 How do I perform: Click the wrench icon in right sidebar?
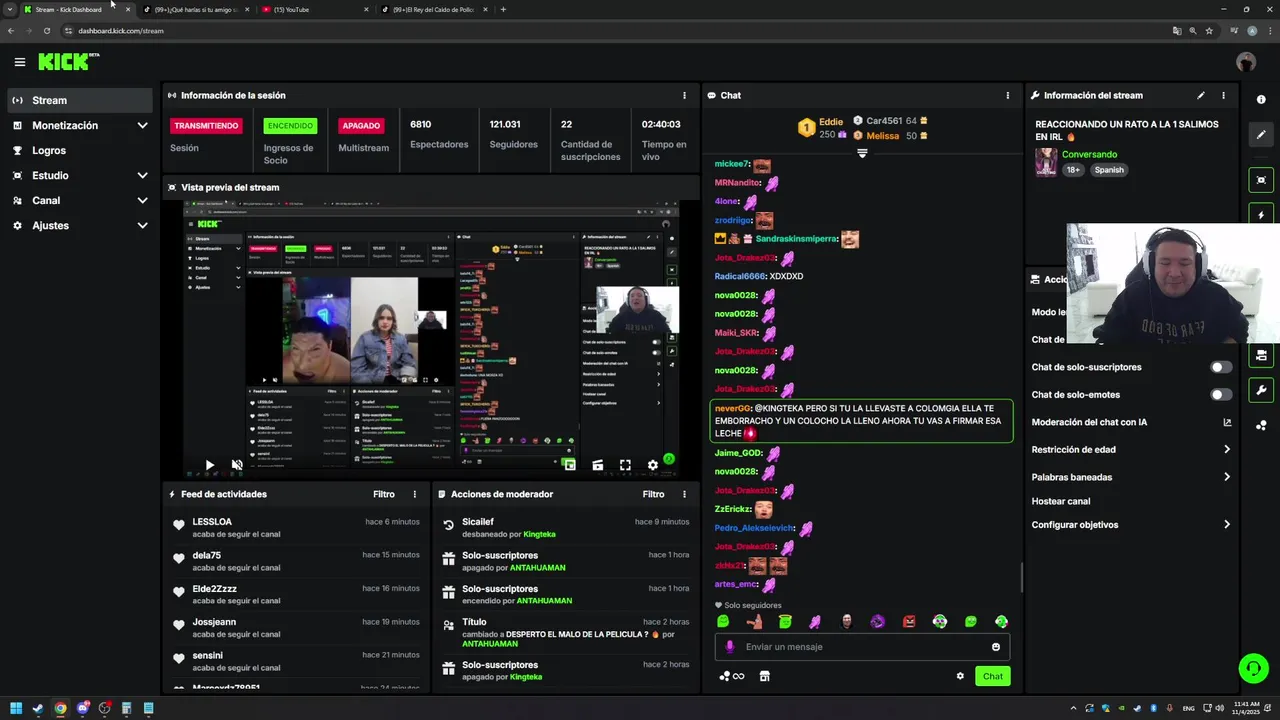(x=1261, y=390)
